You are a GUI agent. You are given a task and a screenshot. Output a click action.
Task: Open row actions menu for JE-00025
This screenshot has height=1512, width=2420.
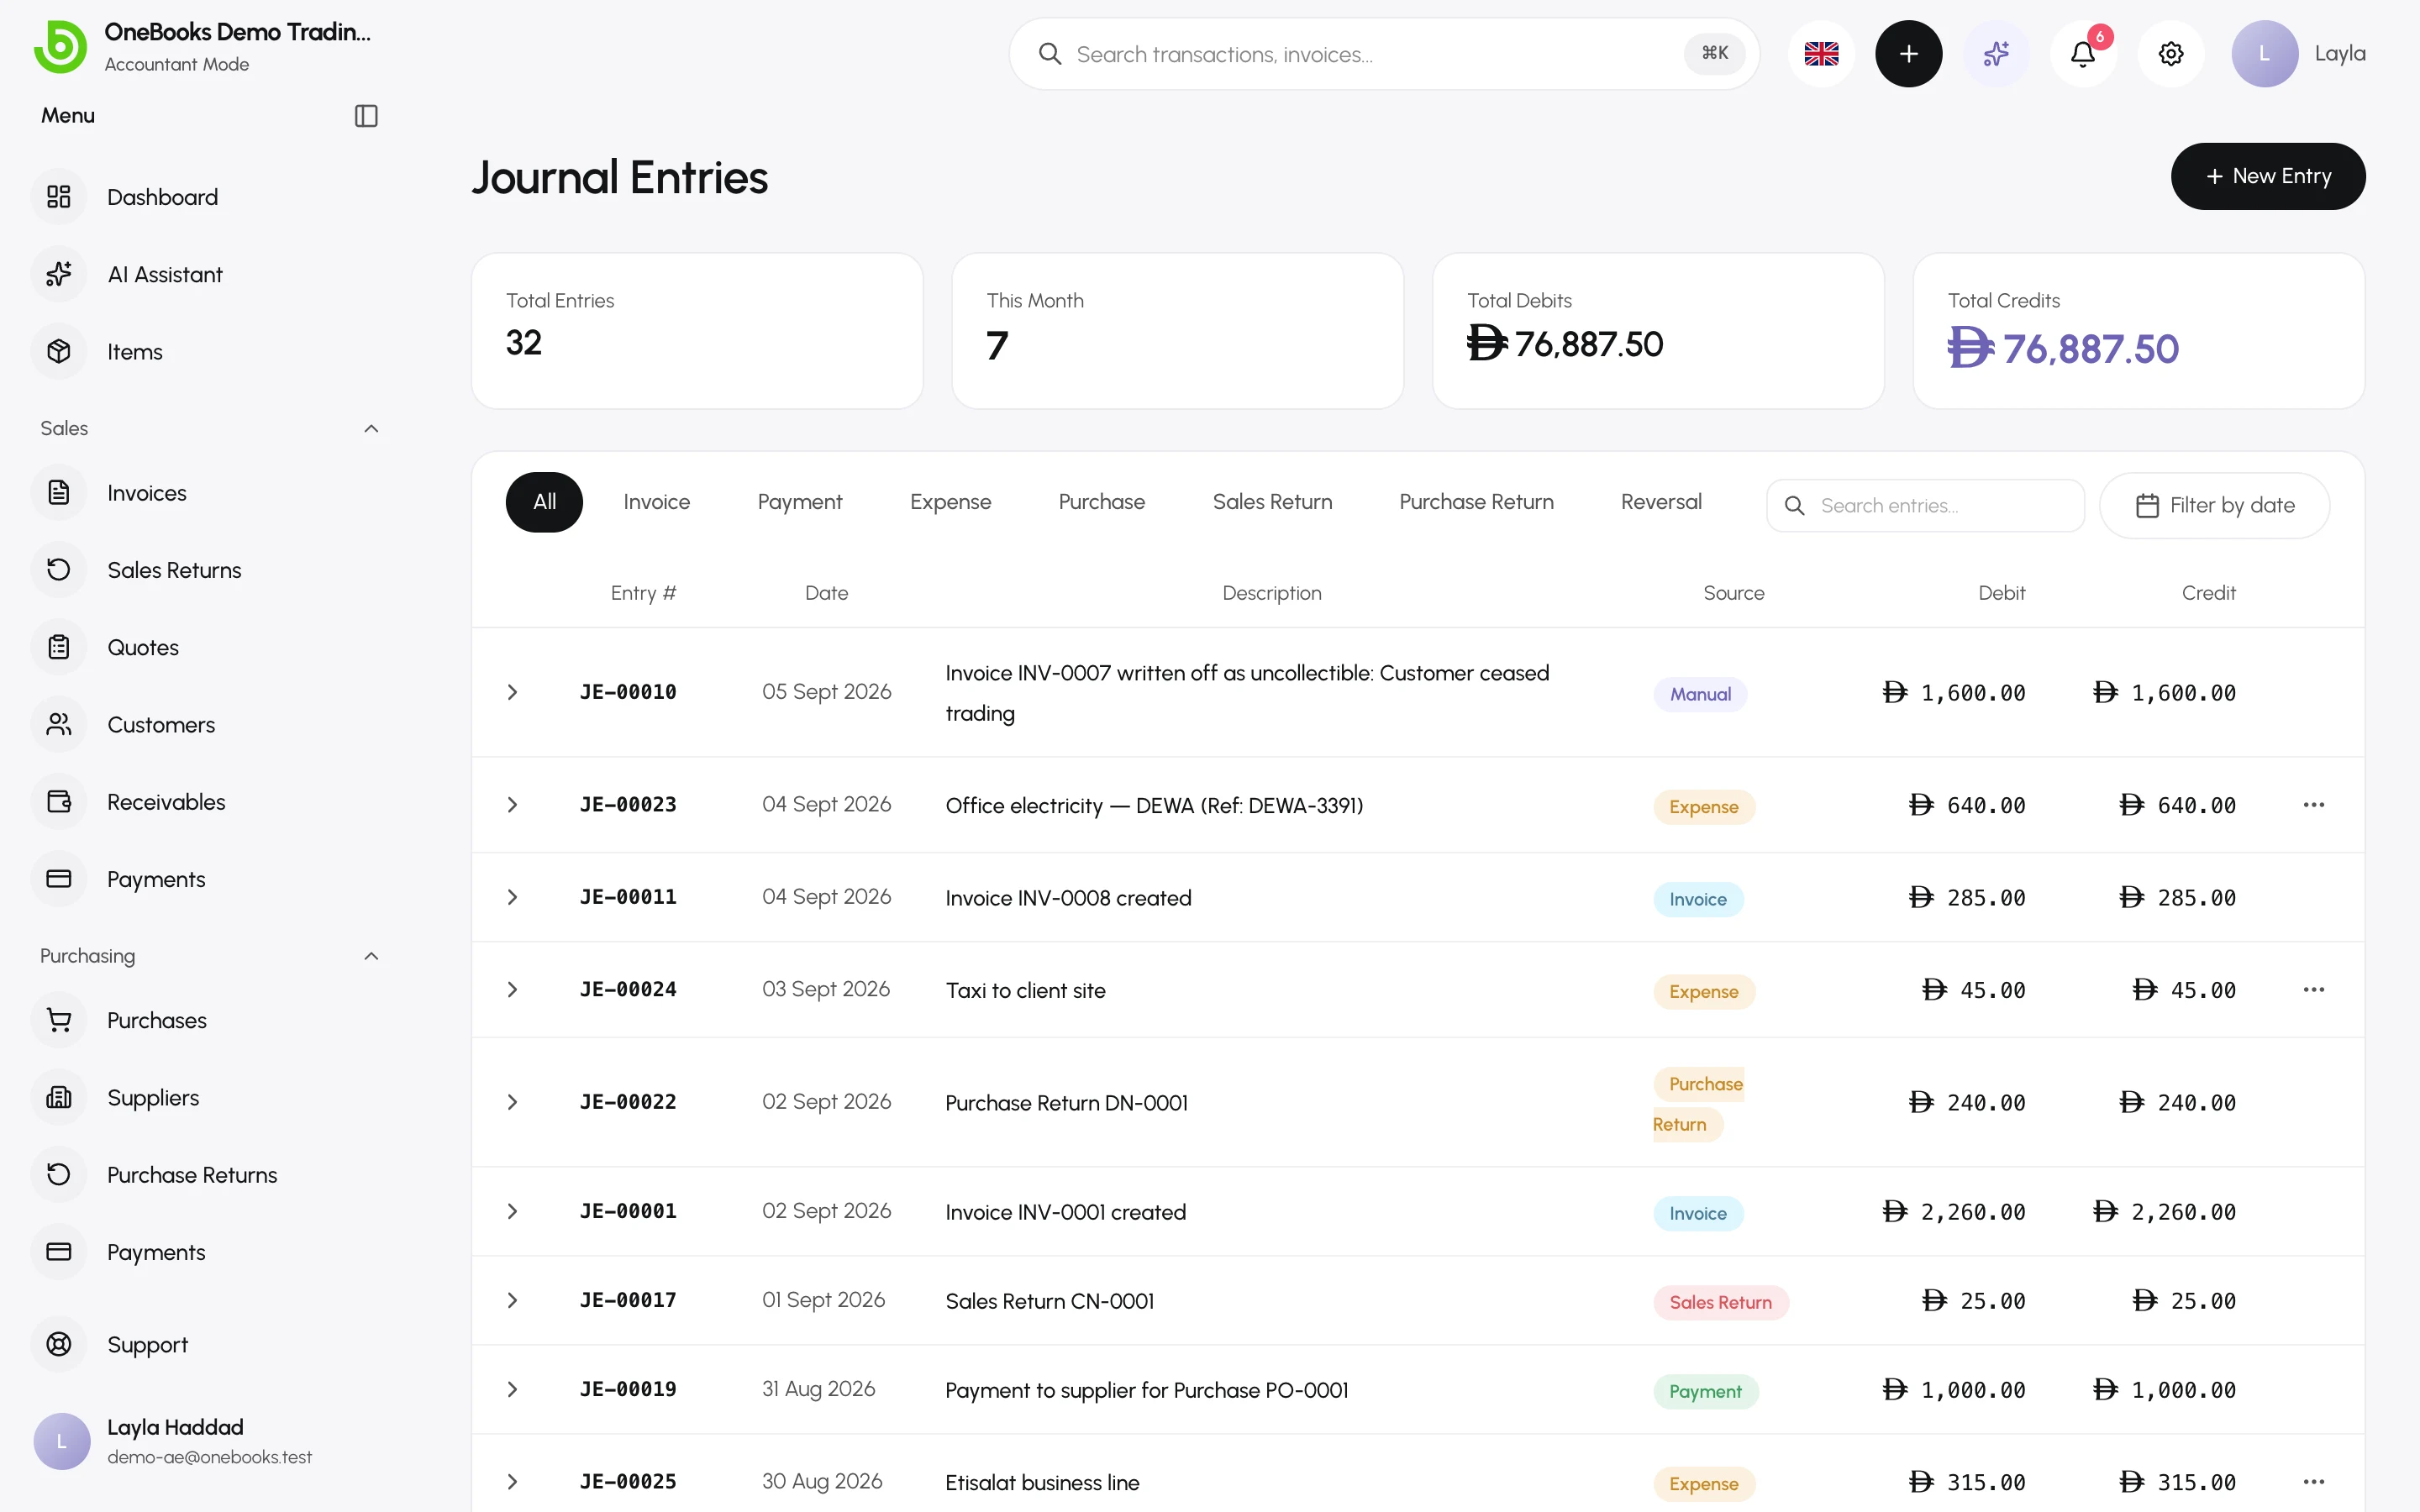pos(2313,1482)
